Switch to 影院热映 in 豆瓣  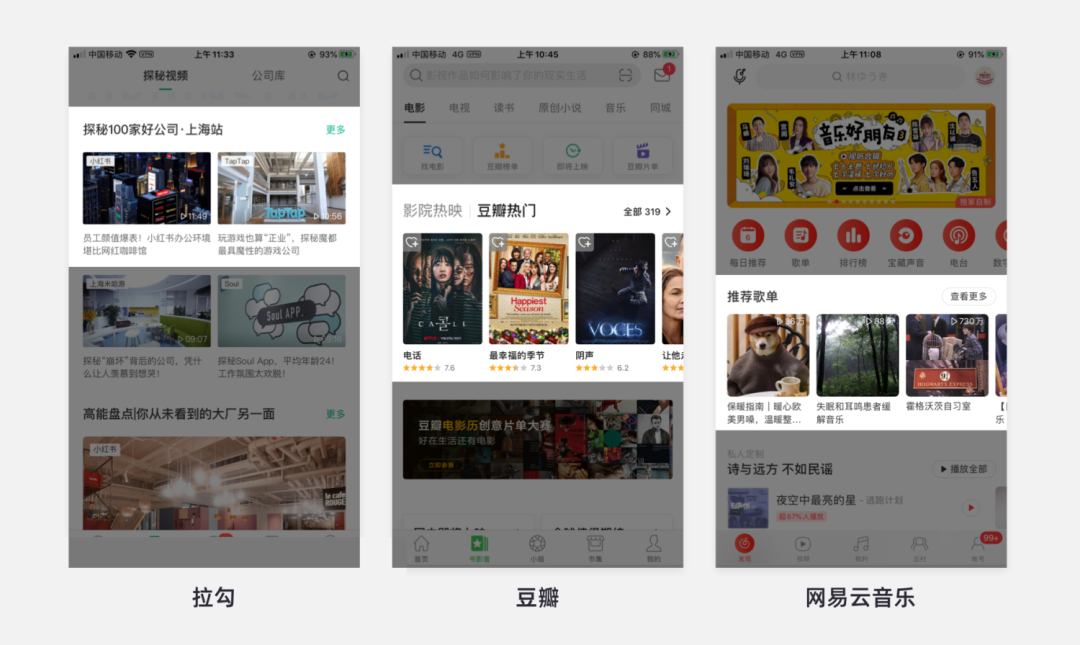[x=433, y=211]
